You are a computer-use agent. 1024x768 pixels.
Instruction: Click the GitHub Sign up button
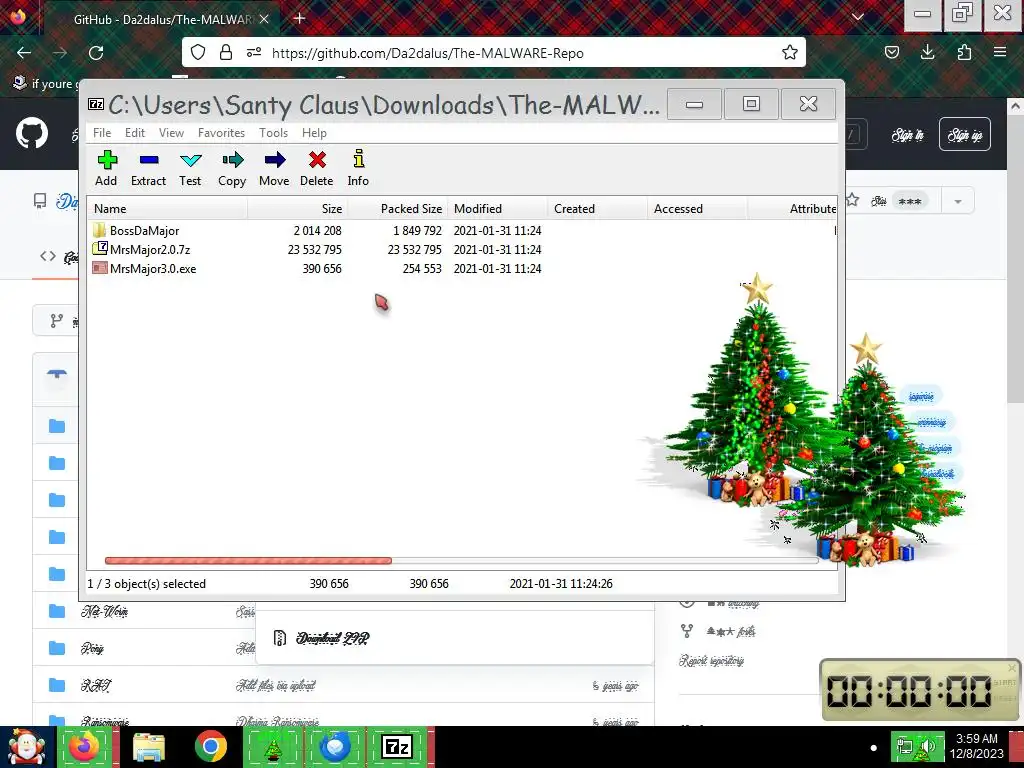965,135
